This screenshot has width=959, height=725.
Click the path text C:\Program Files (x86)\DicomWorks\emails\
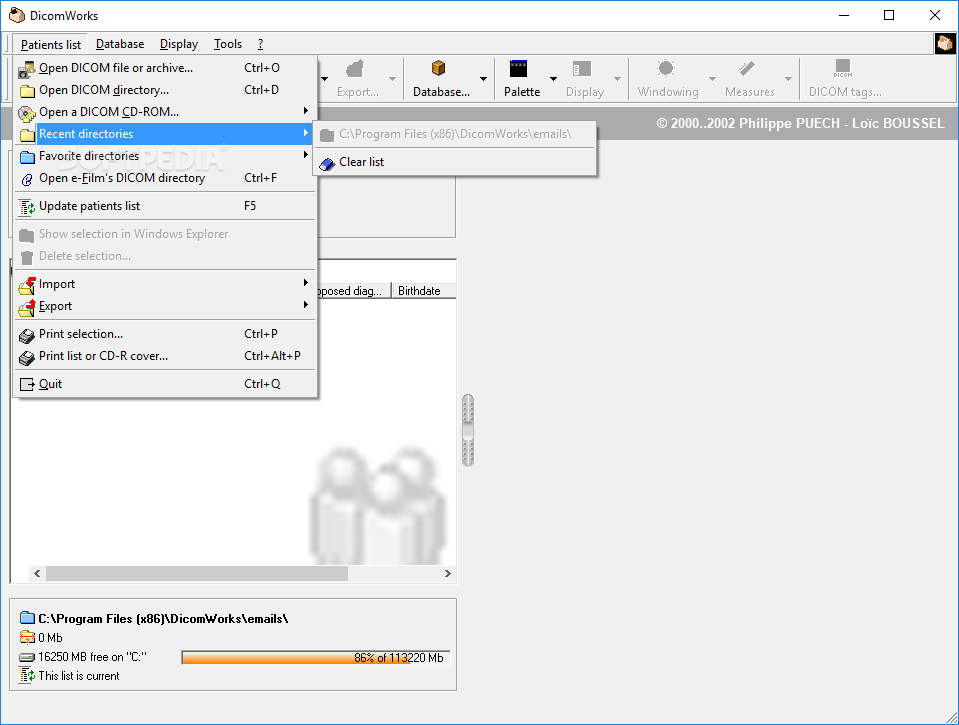(163, 619)
